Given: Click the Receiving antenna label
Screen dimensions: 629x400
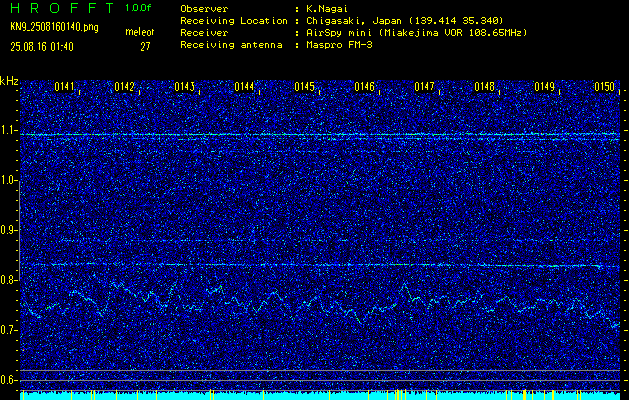Looking at the screenshot, I should [x=231, y=45].
